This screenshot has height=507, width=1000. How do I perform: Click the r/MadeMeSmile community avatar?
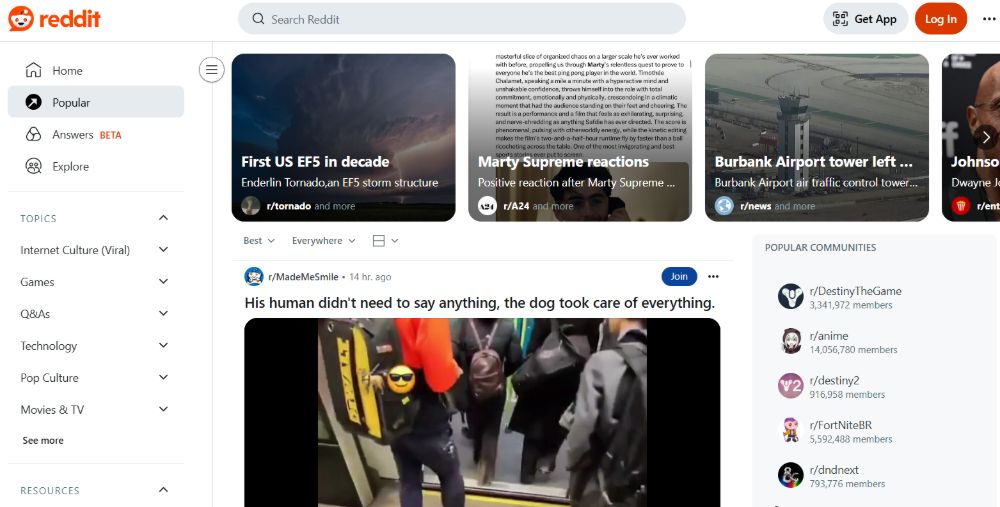[254, 276]
